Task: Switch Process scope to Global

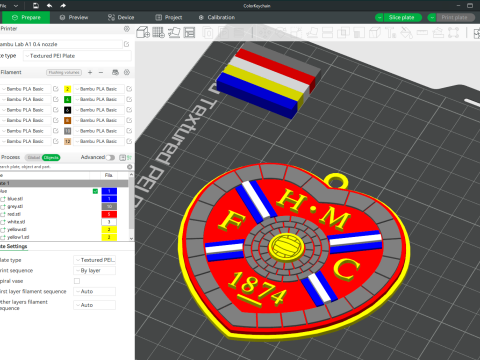Action: (34, 157)
